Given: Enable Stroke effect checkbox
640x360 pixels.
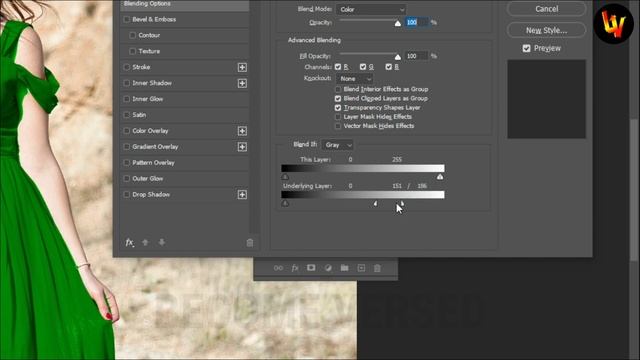Looking at the screenshot, I should 127,67.
